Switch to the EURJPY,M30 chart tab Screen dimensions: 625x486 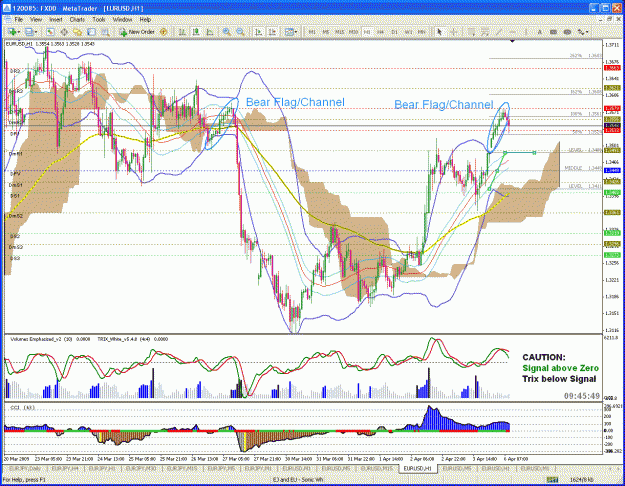[x=142, y=468]
